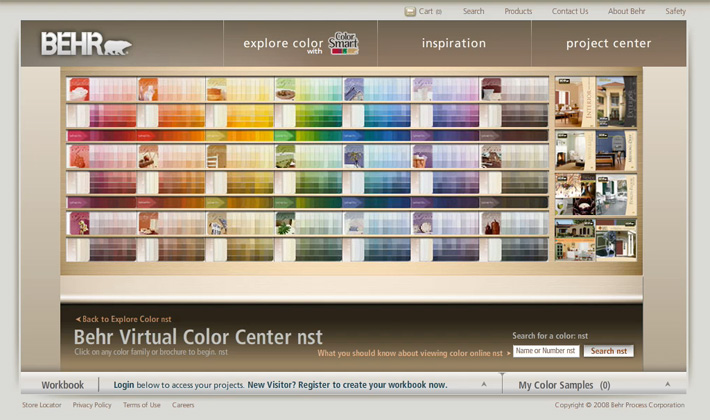Open the Terms of Use link

point(142,405)
